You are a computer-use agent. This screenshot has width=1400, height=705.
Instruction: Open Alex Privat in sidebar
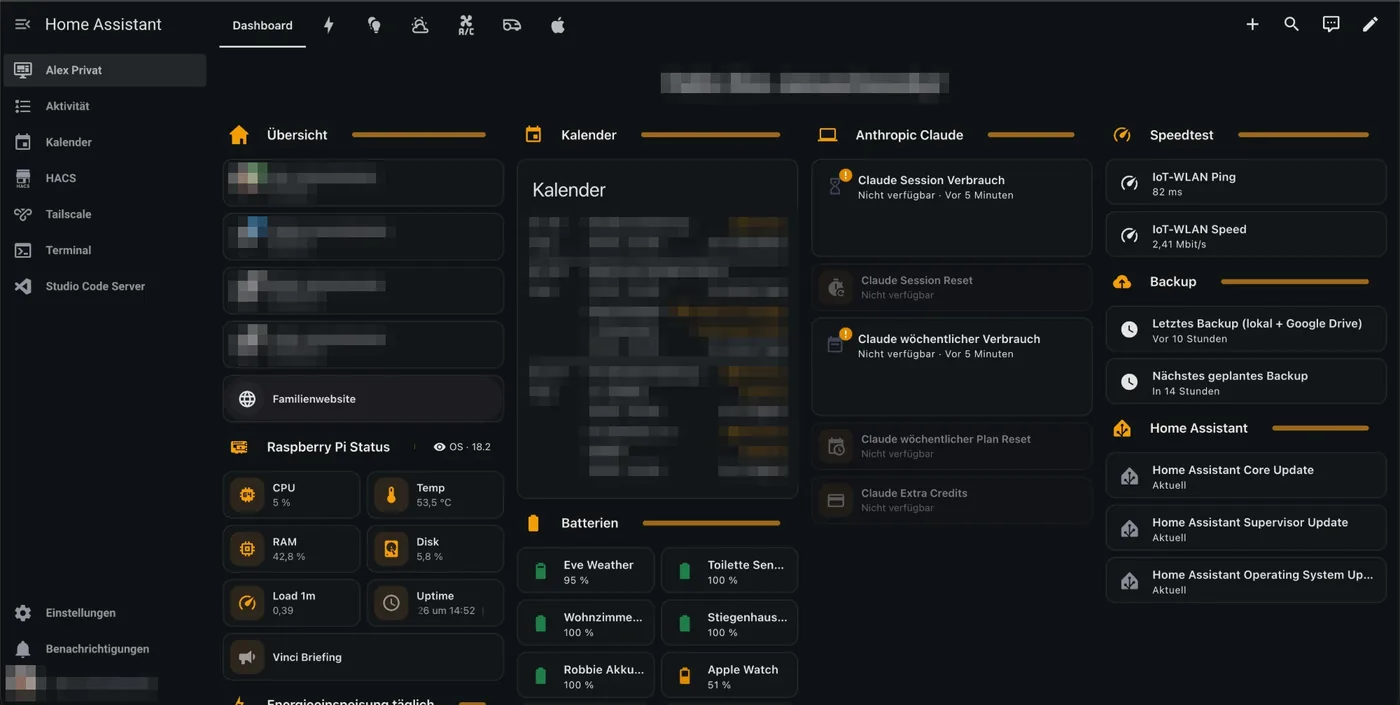click(x=105, y=70)
